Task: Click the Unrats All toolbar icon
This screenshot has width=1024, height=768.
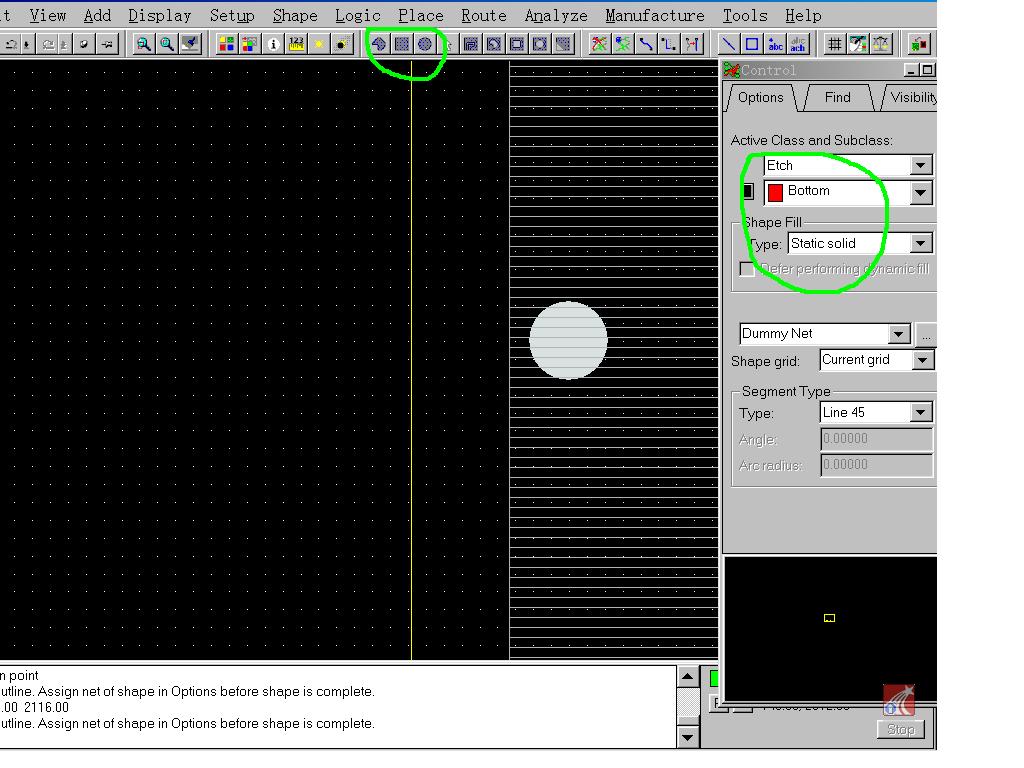Action: click(599, 44)
